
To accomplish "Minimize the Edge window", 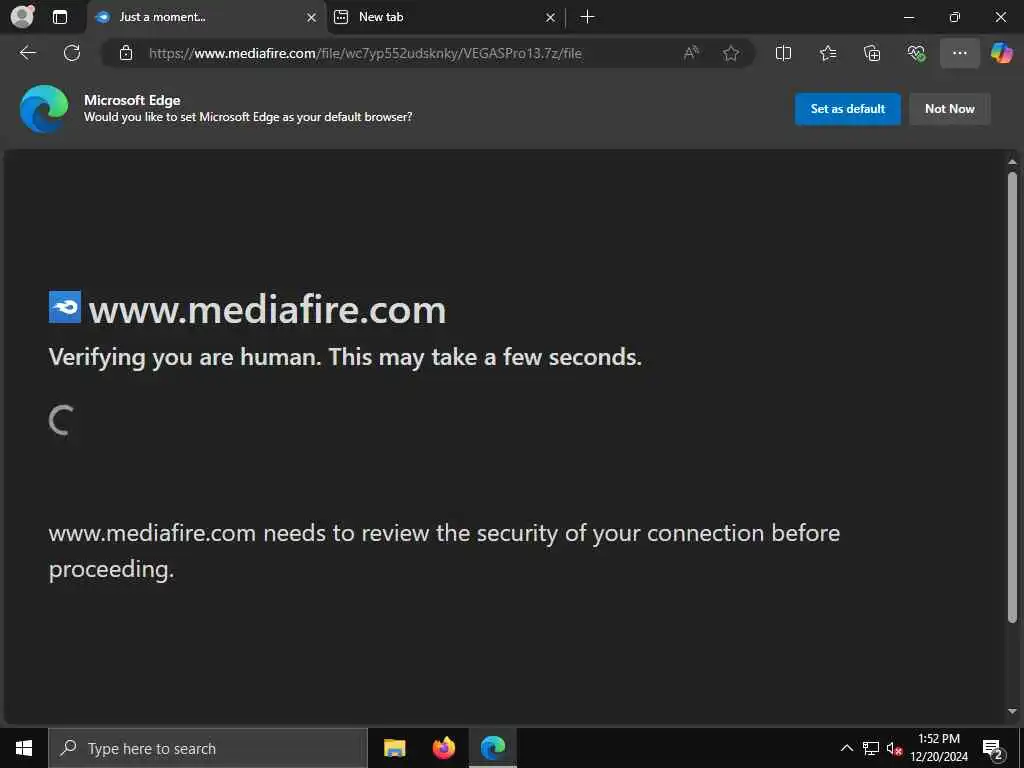I will (x=908, y=17).
